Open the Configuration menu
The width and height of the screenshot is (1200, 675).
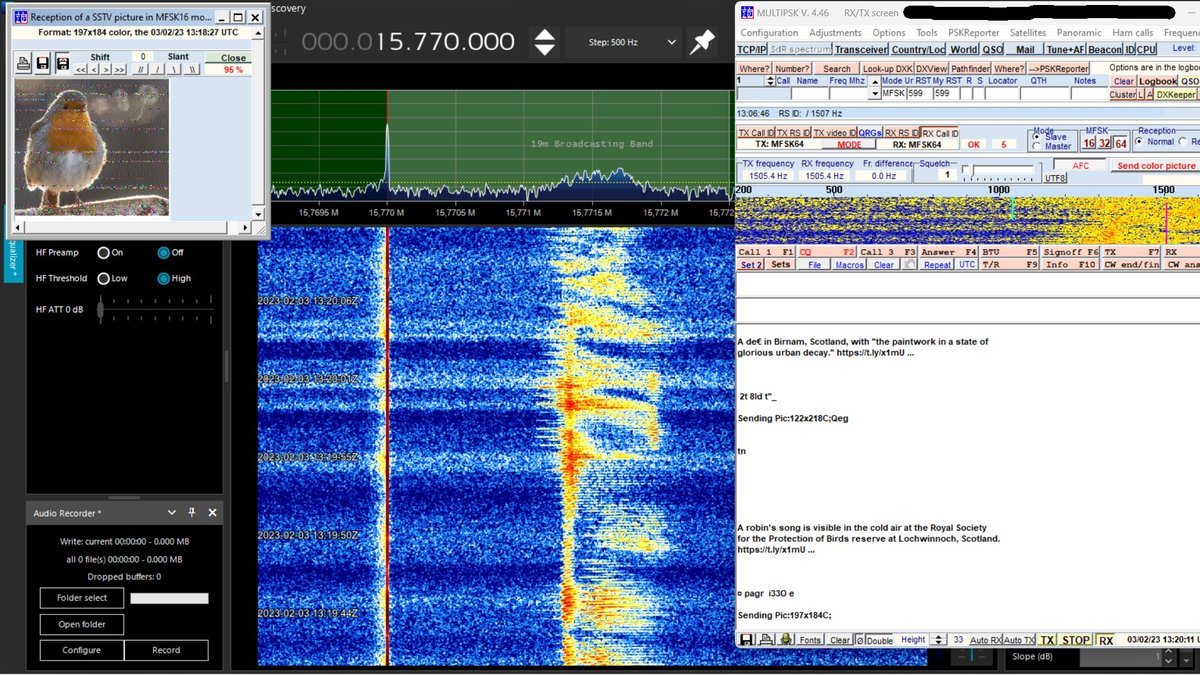pos(769,33)
